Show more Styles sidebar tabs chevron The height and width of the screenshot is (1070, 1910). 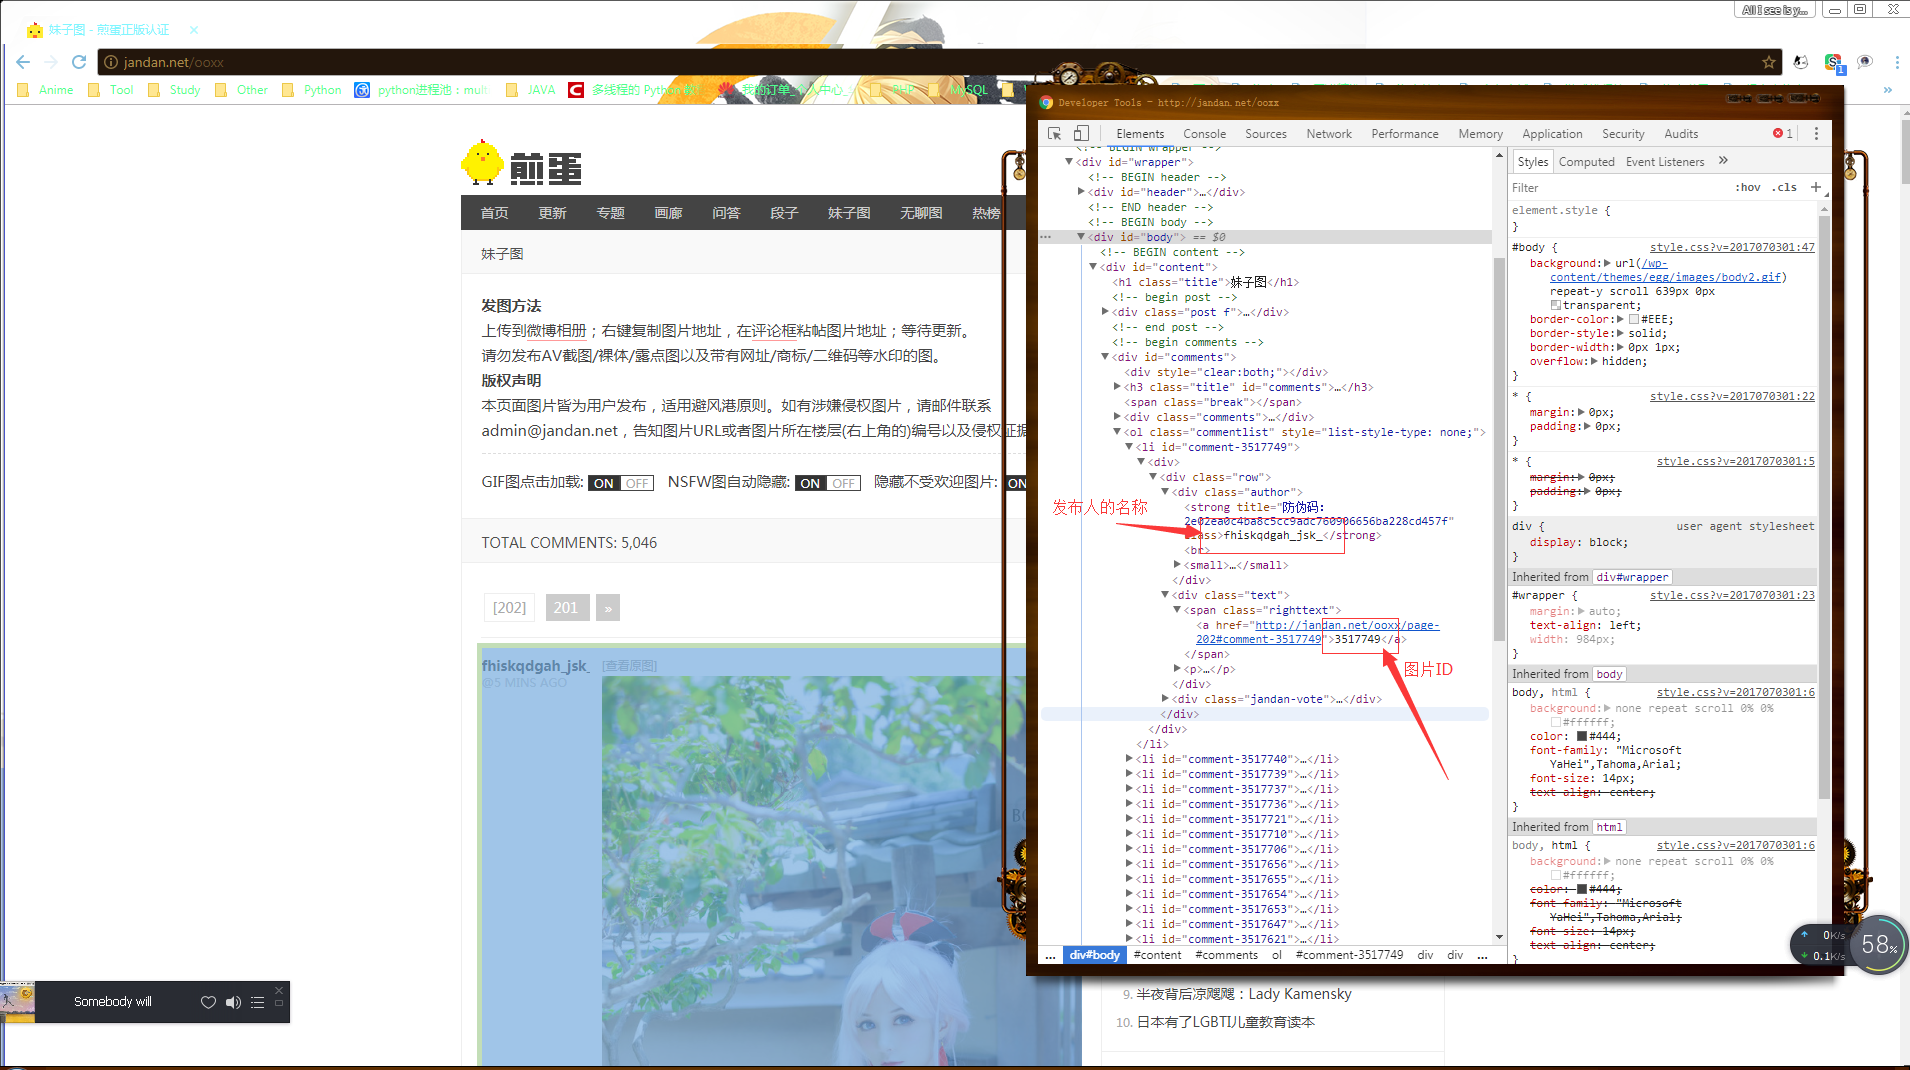(x=1723, y=161)
